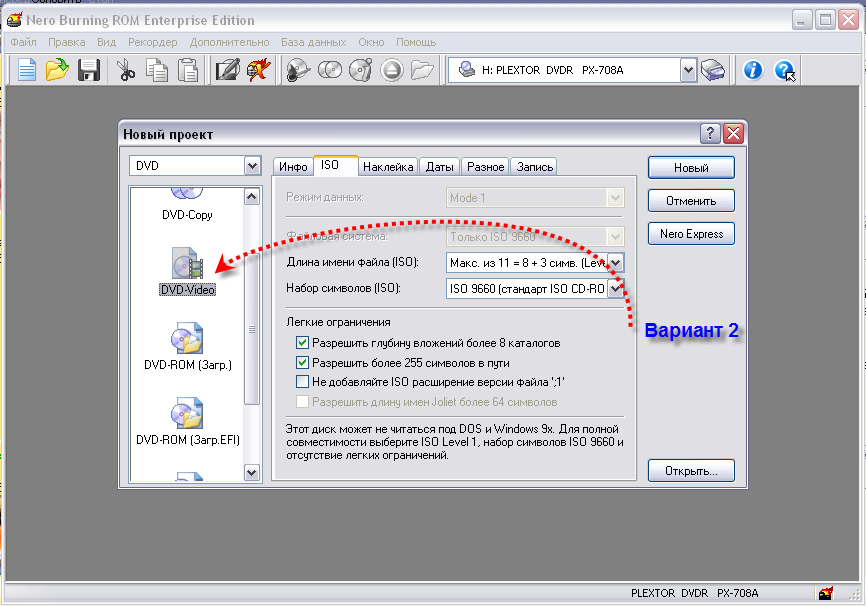This screenshot has width=866, height=606.
Task: Click the Cut scissors icon
Action: pos(126,70)
